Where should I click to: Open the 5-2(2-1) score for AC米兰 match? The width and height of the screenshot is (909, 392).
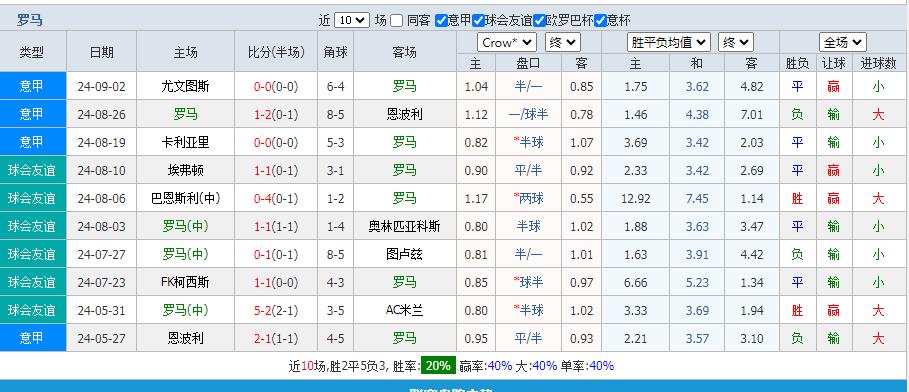coord(276,310)
